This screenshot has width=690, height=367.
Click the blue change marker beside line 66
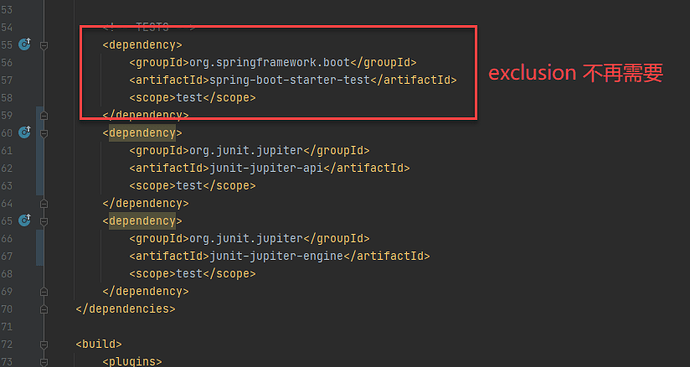pos(40,247)
